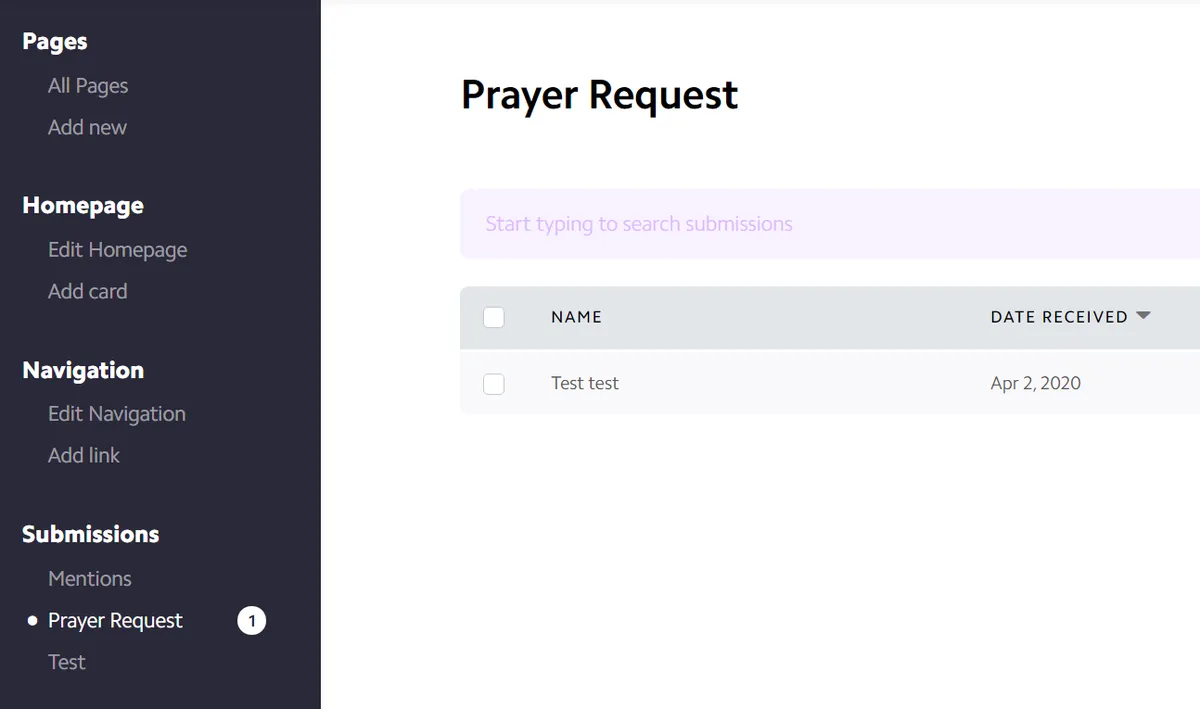Open the Mentions submissions list

(x=90, y=579)
